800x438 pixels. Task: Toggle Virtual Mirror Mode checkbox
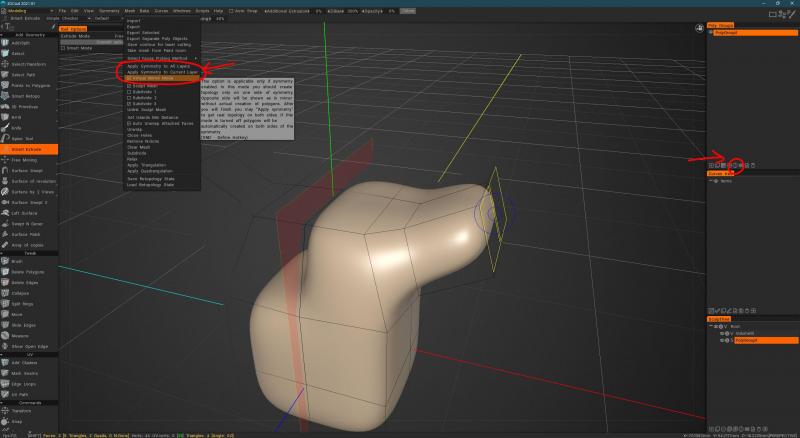pyautogui.click(x=128, y=77)
